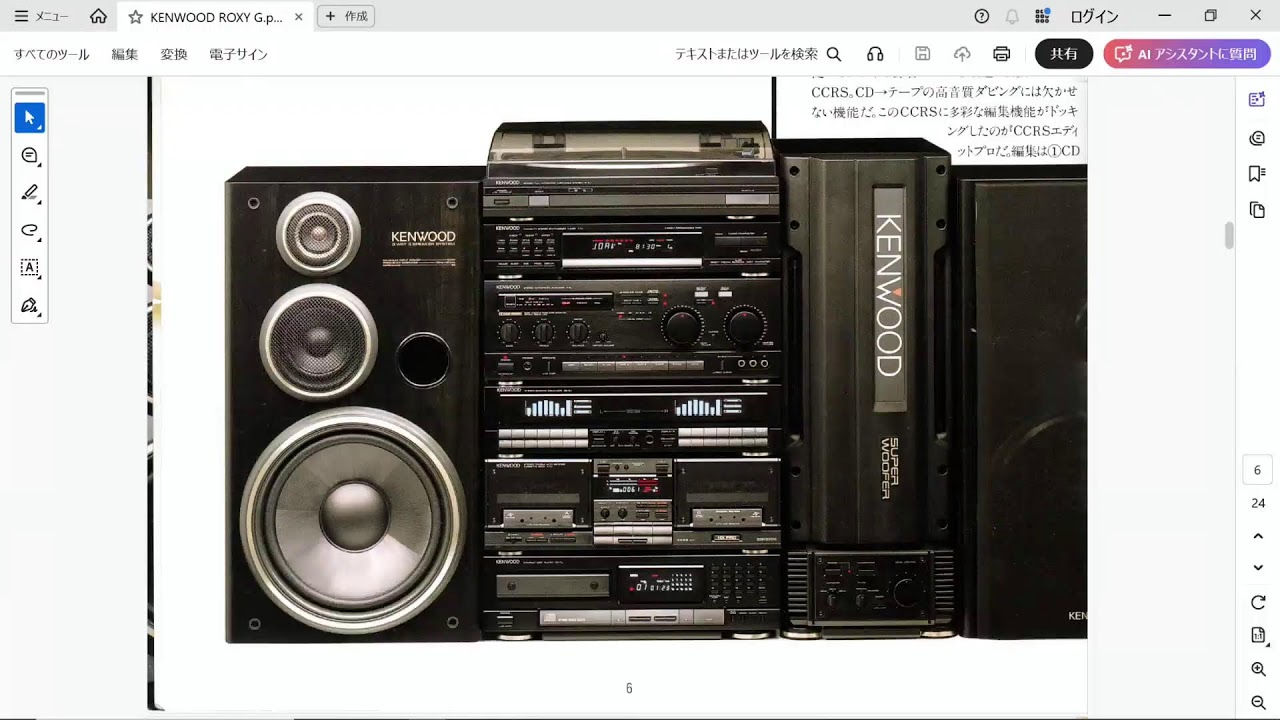The height and width of the screenshot is (720, 1280).
Task: Choose the highlighter pen tool
Action: pyautogui.click(x=30, y=192)
